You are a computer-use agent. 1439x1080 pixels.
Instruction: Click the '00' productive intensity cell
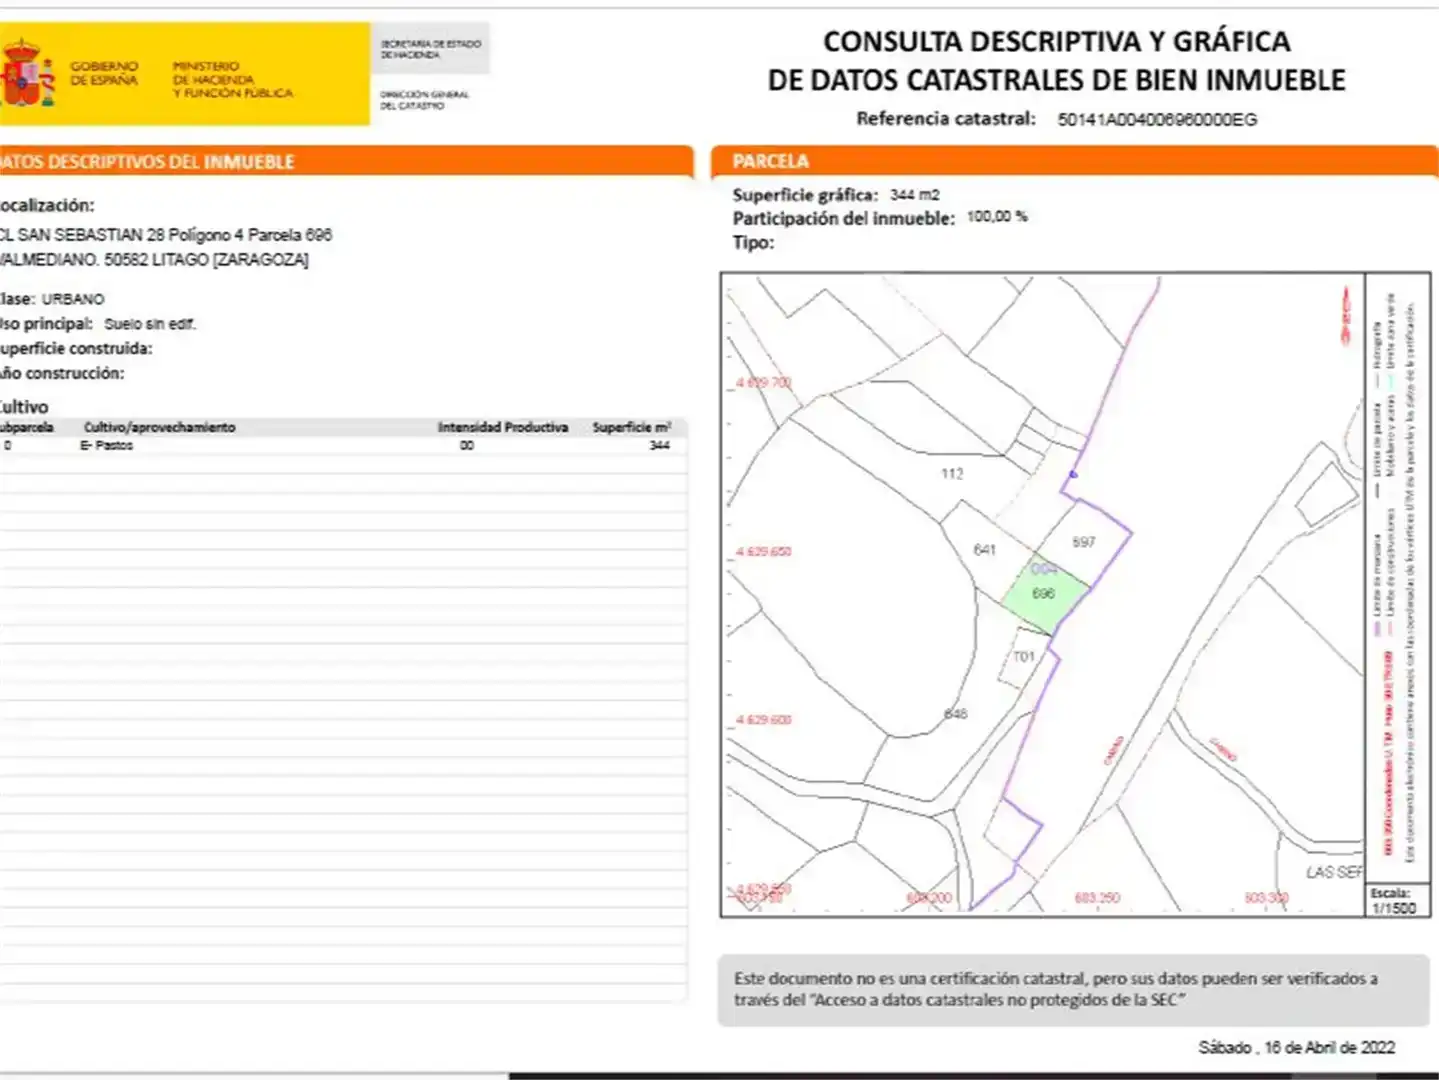467,445
